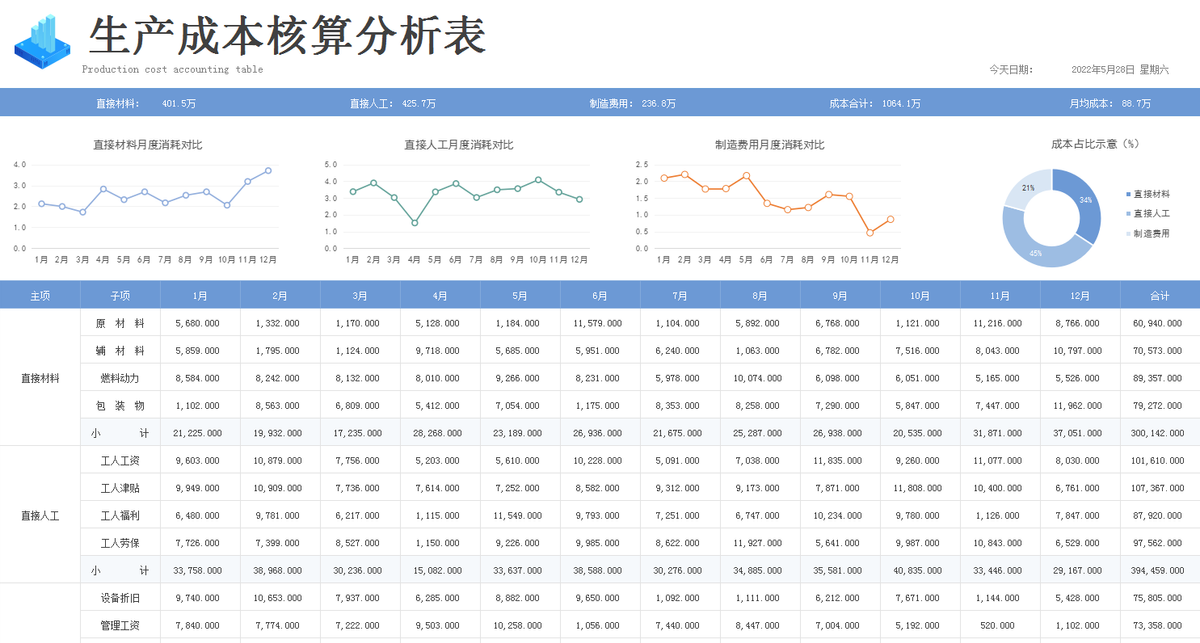The width and height of the screenshot is (1200, 643).
Task: Click the December data point on materials chart
Action: (268, 170)
